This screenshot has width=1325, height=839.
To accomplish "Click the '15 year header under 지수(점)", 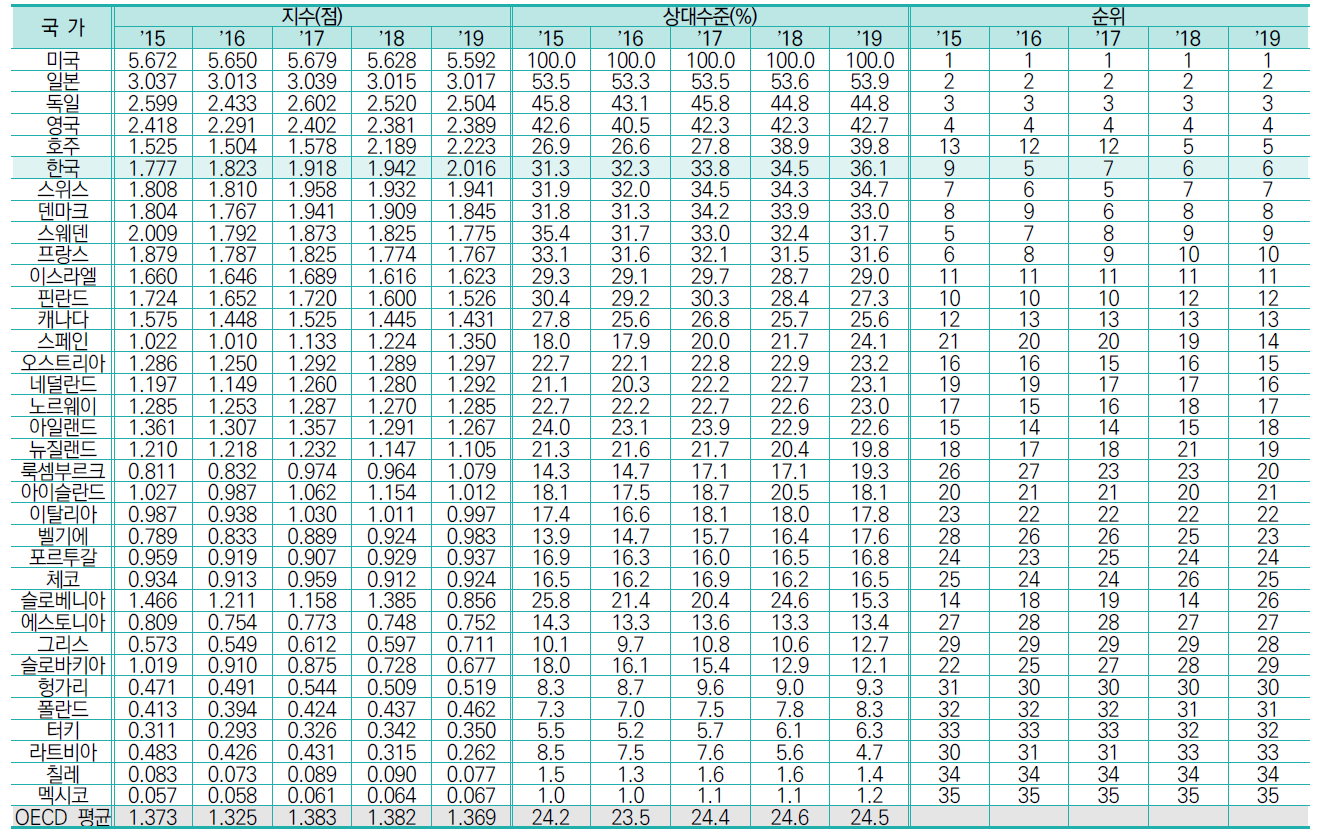I will (x=153, y=38).
